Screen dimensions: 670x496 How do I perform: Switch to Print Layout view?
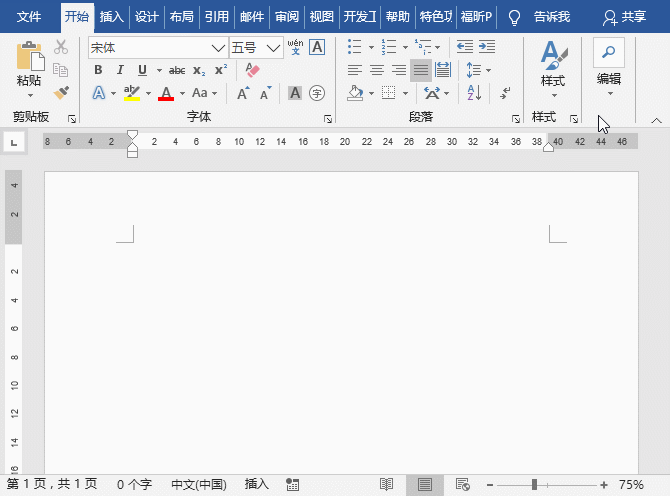[425, 484]
